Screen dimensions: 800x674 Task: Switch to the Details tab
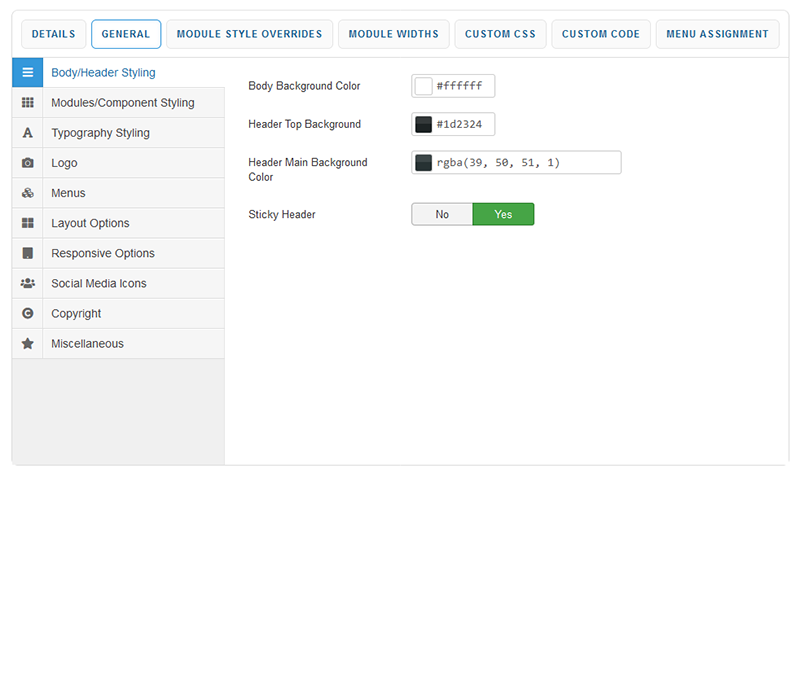(53, 34)
